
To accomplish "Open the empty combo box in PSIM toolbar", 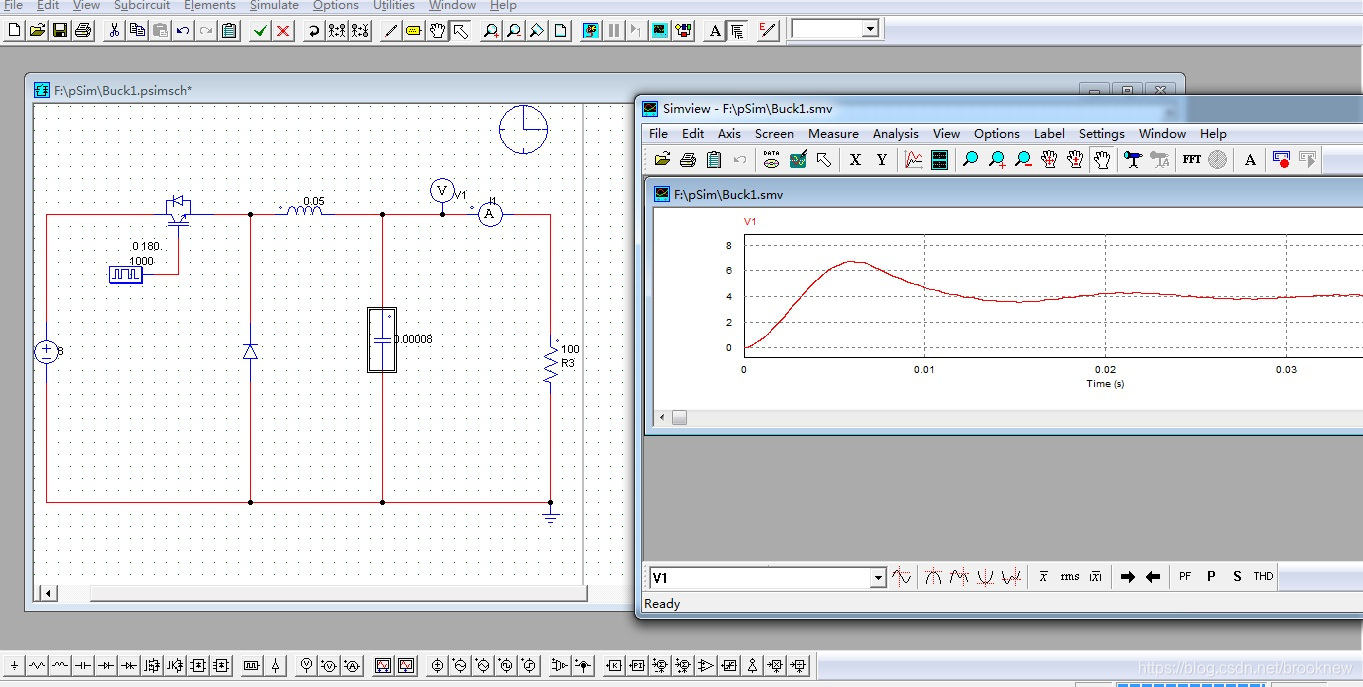I will tap(870, 29).
